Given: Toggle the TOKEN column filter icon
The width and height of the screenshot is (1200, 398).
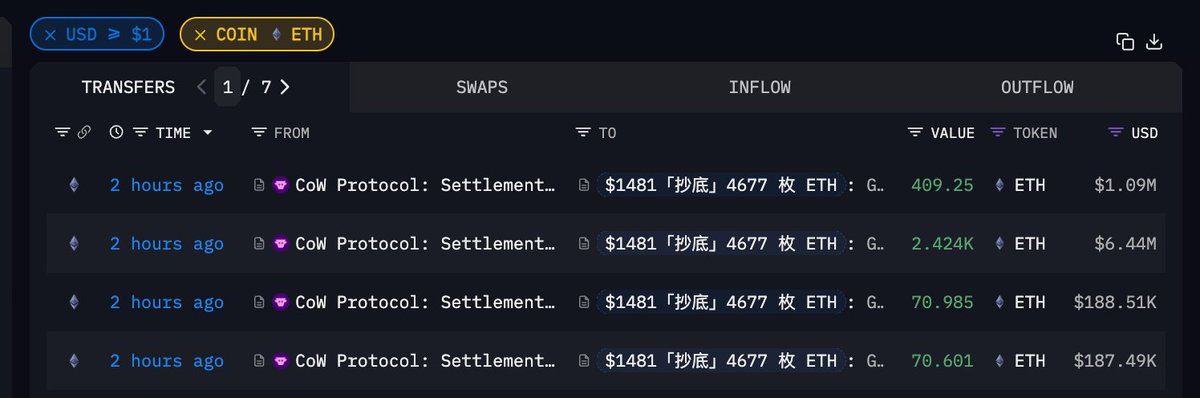Looking at the screenshot, I should tap(997, 132).
